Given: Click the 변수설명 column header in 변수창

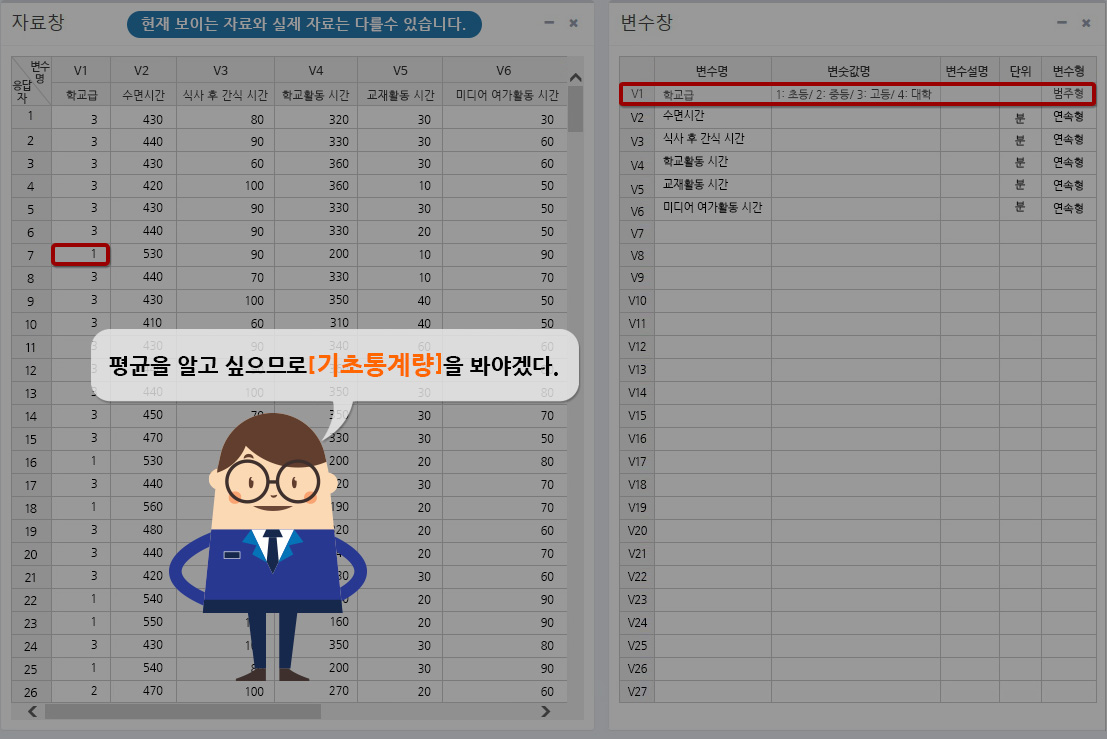Looking at the screenshot, I should click(x=969, y=71).
